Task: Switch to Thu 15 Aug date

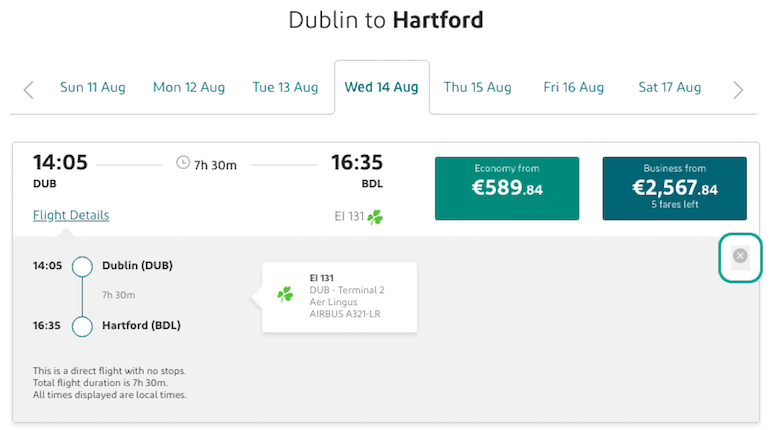Action: coord(478,87)
